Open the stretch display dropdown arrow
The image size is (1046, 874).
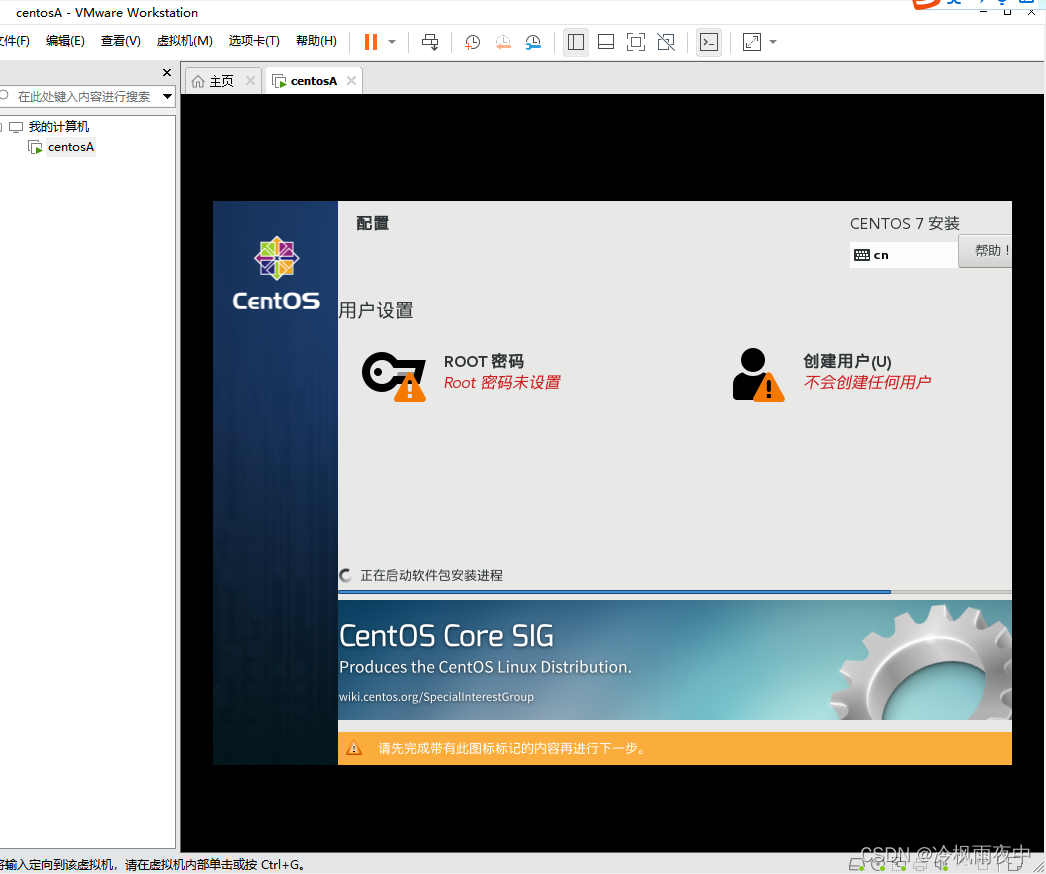773,42
